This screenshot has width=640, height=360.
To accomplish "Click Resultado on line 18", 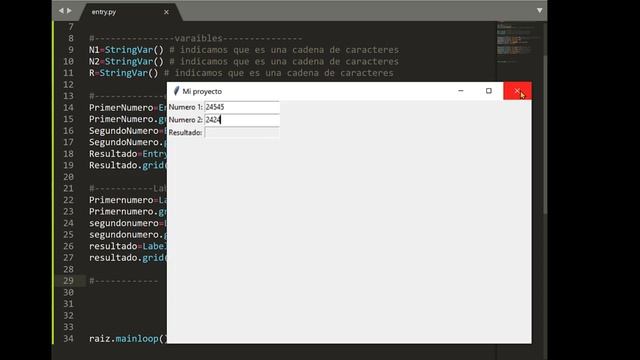I will coord(113,154).
